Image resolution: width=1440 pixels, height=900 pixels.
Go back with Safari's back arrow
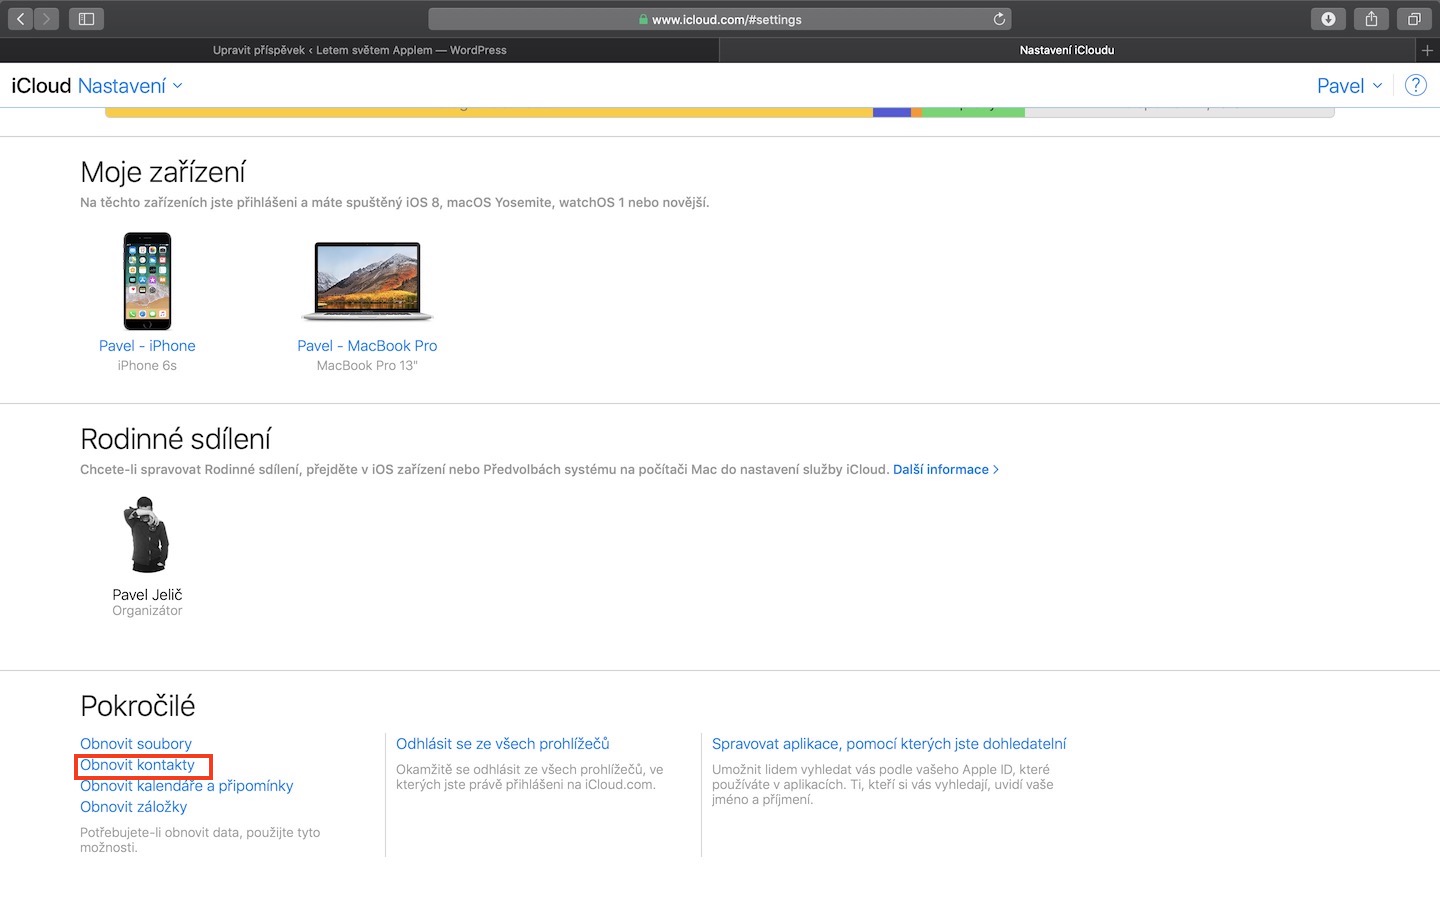(21, 19)
